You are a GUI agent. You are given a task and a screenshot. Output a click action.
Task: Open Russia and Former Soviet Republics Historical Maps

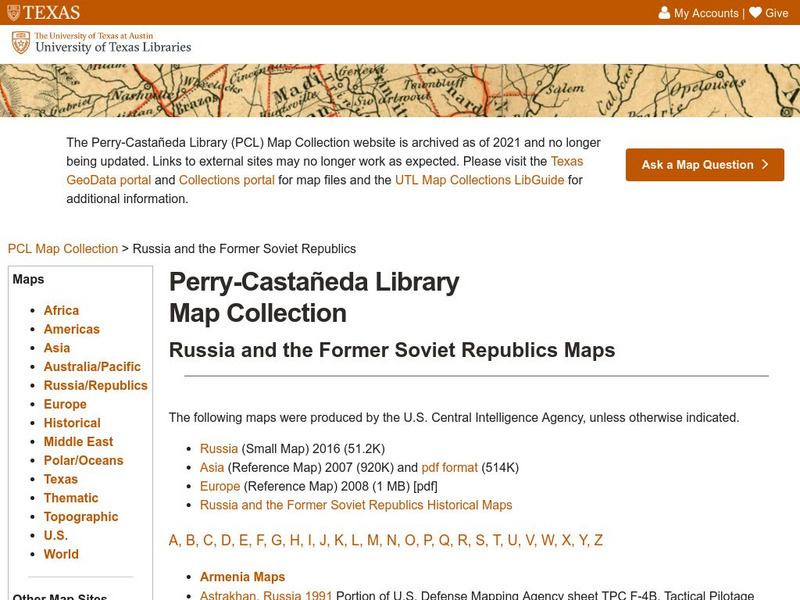pyautogui.click(x=355, y=505)
